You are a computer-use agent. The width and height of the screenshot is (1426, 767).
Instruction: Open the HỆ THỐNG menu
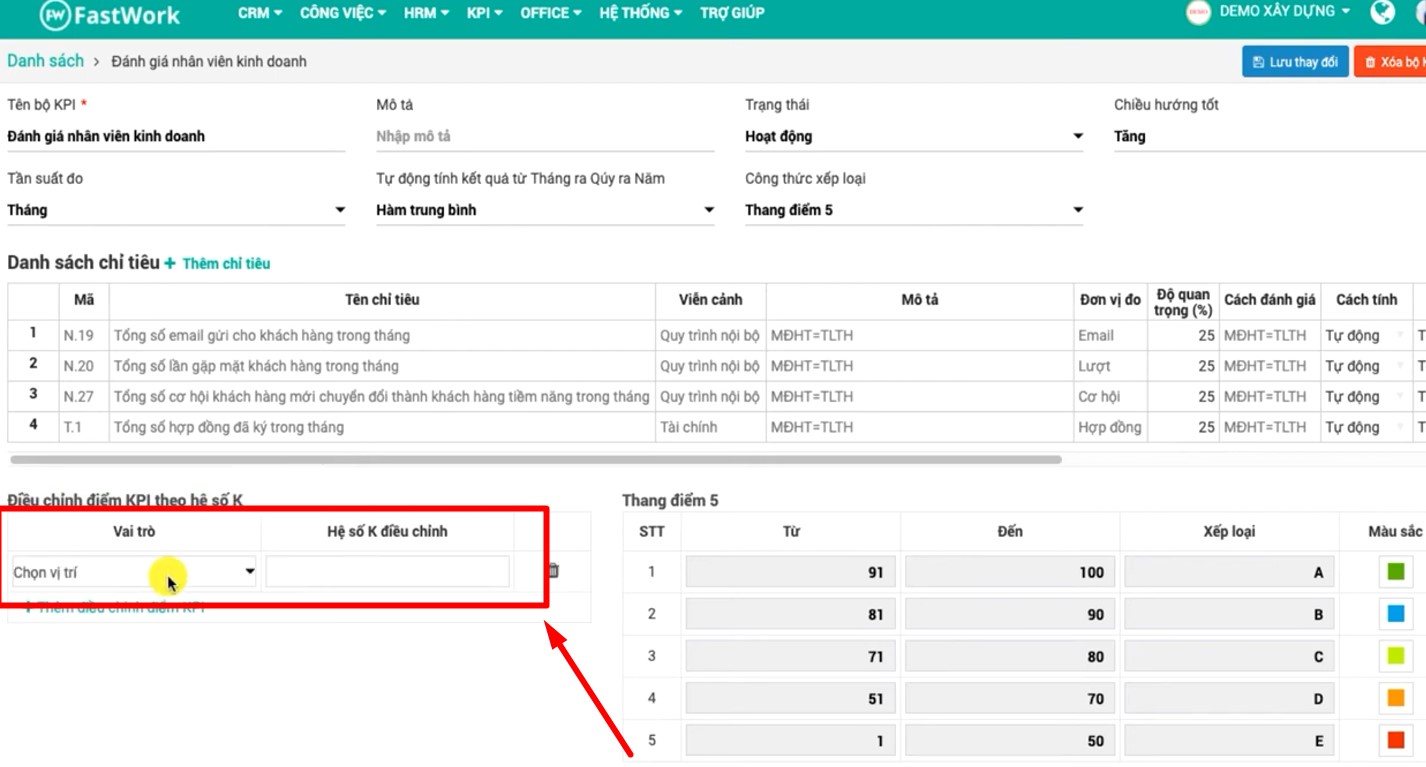click(x=633, y=13)
